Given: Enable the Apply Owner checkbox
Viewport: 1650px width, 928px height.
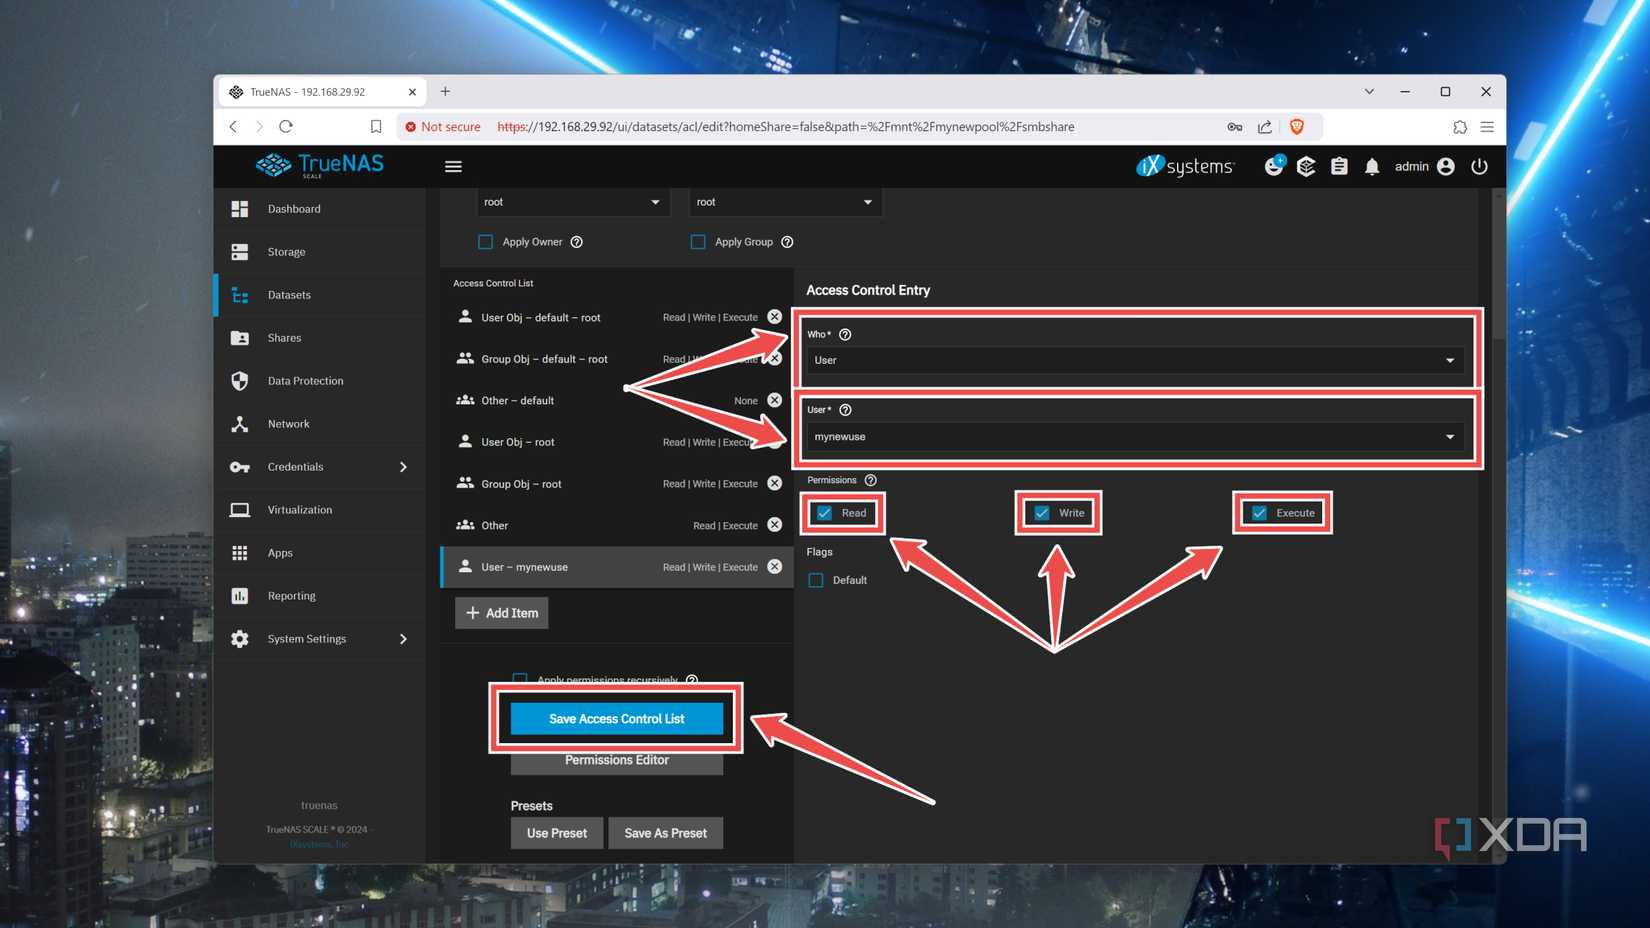Looking at the screenshot, I should click(x=485, y=241).
